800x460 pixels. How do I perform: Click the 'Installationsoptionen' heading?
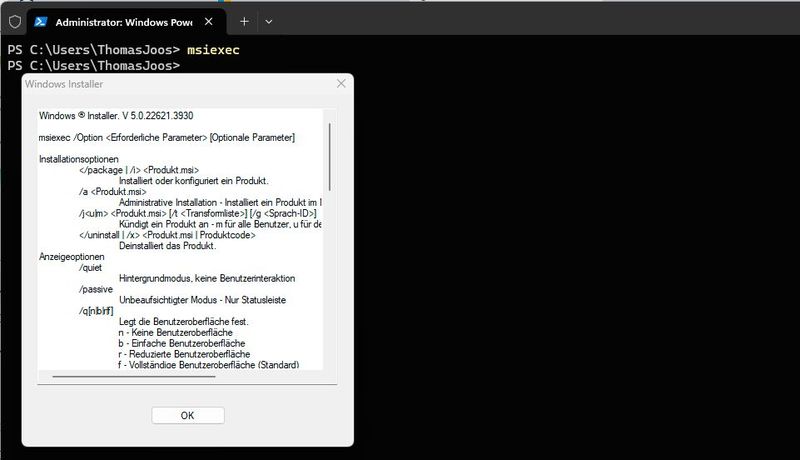coord(79,159)
